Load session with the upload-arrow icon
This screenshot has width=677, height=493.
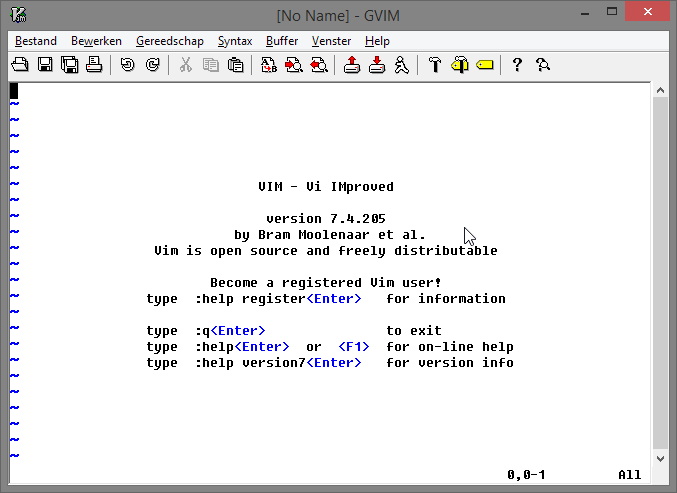(352, 65)
